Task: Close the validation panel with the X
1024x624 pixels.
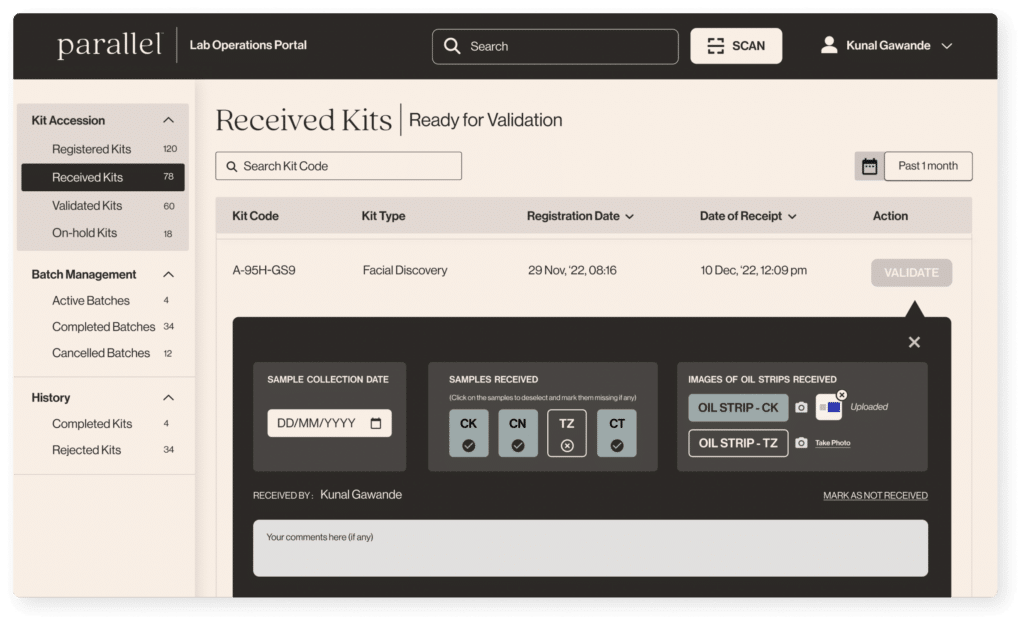Action: click(x=913, y=342)
